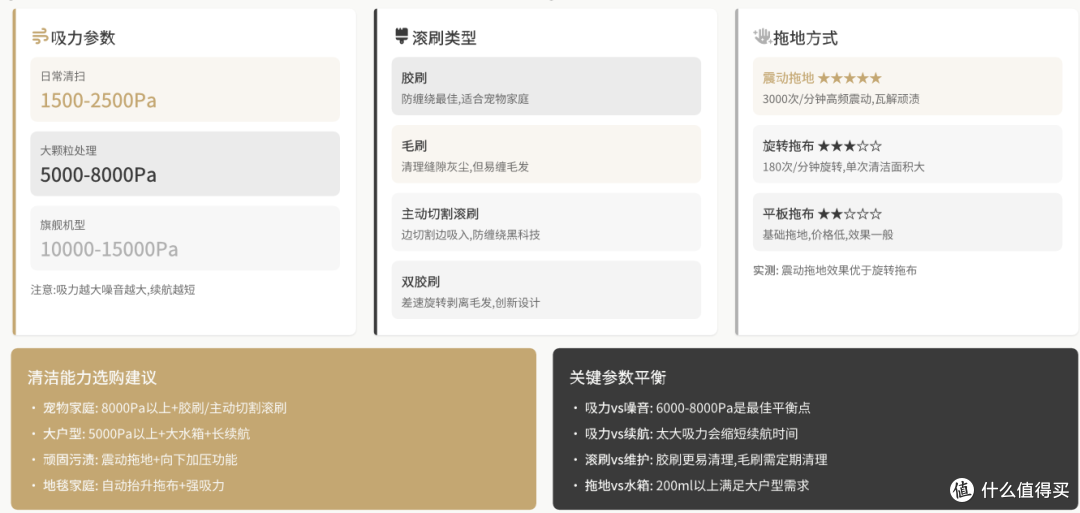Click the 吸力vs续航 bullet
The height and width of the screenshot is (513, 1080).
click(692, 435)
